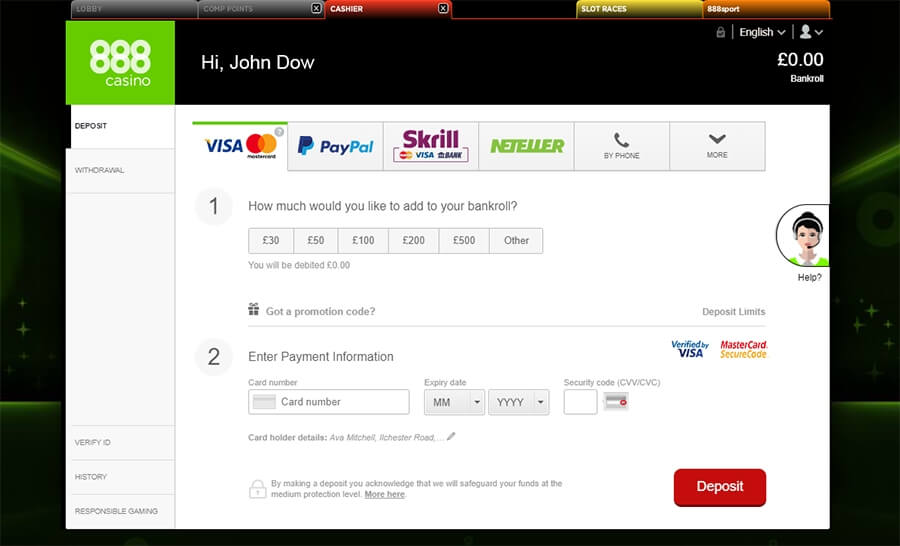Open Deposit Limits link
Viewport: 900px width, 546px height.
(x=734, y=311)
